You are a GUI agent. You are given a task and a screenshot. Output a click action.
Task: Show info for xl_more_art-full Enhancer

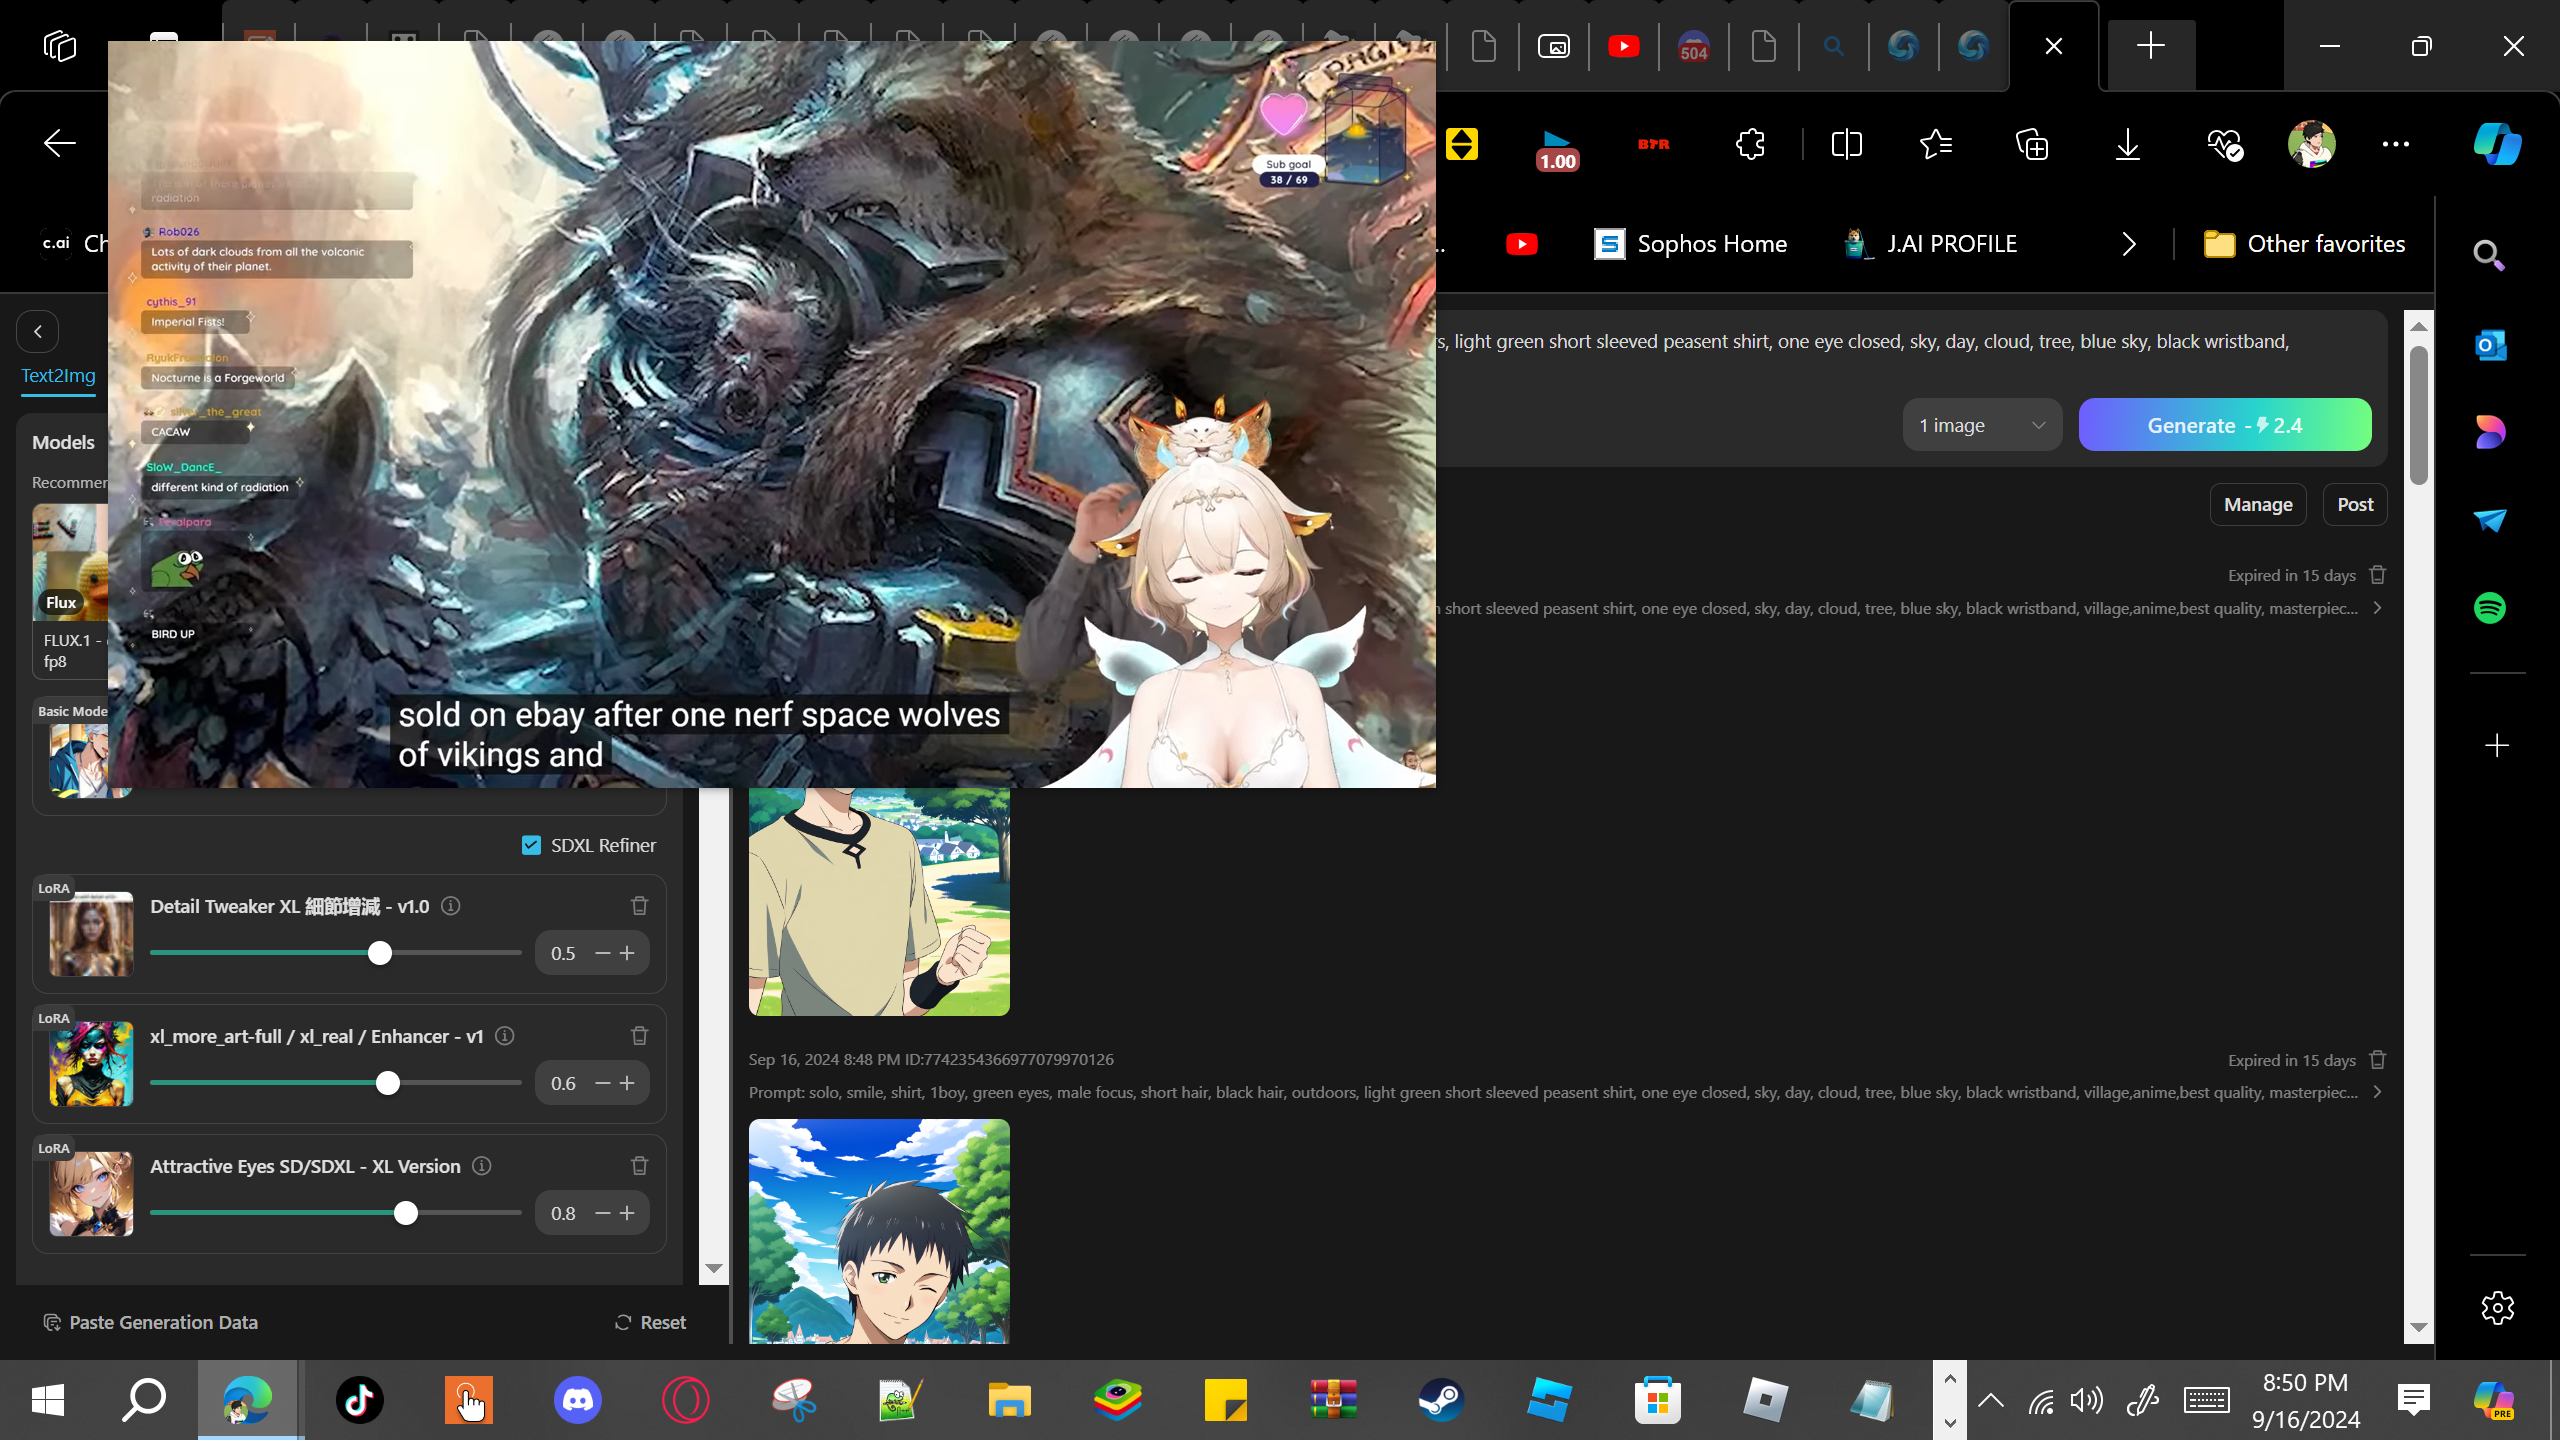(x=505, y=1035)
